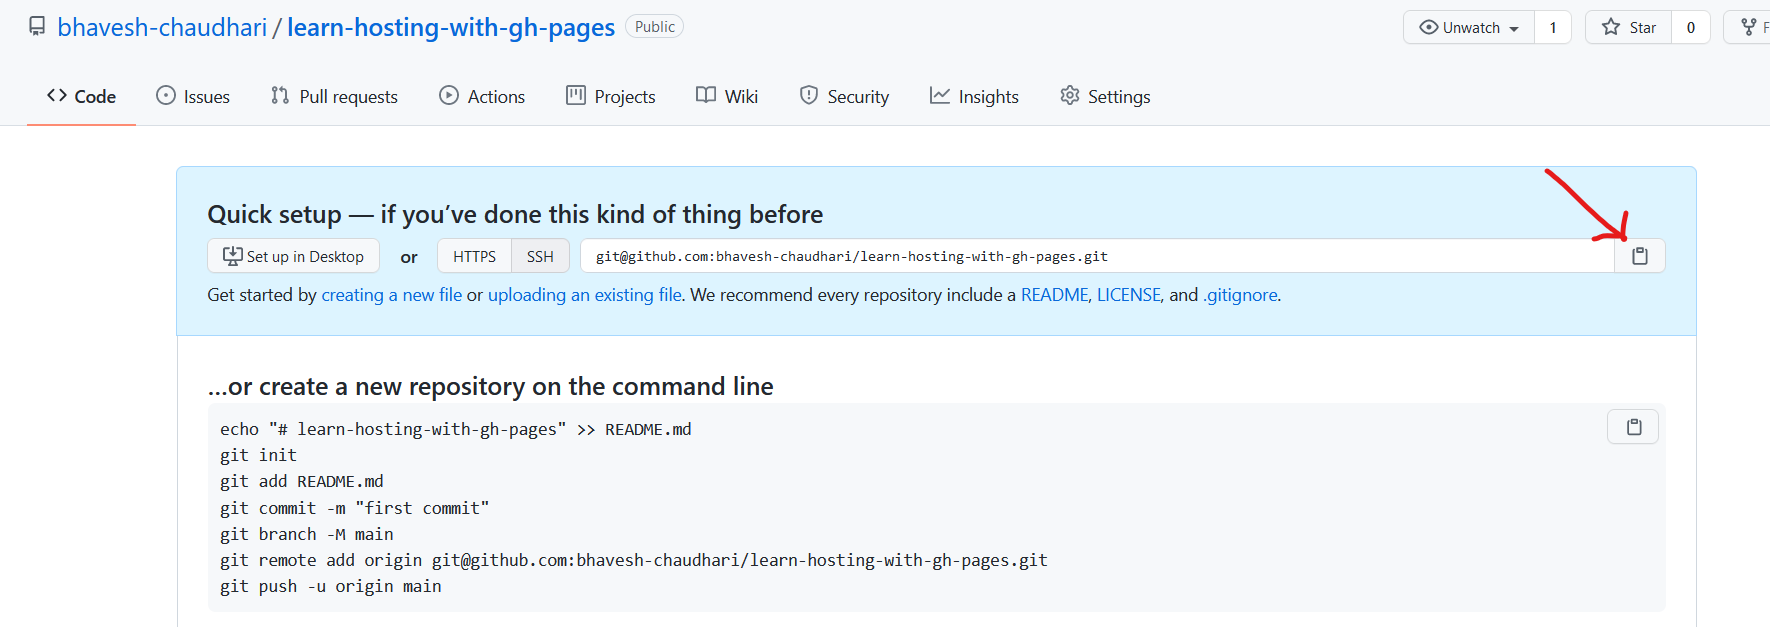This screenshot has width=1770, height=627.
Task: Open the Issues tab
Action: tap(193, 96)
